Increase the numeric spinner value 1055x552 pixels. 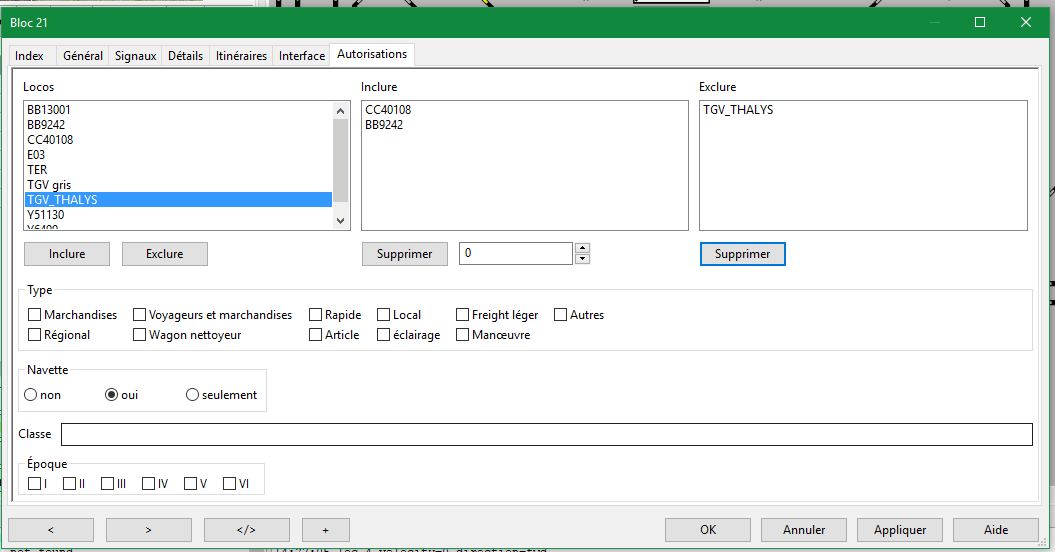tap(583, 249)
